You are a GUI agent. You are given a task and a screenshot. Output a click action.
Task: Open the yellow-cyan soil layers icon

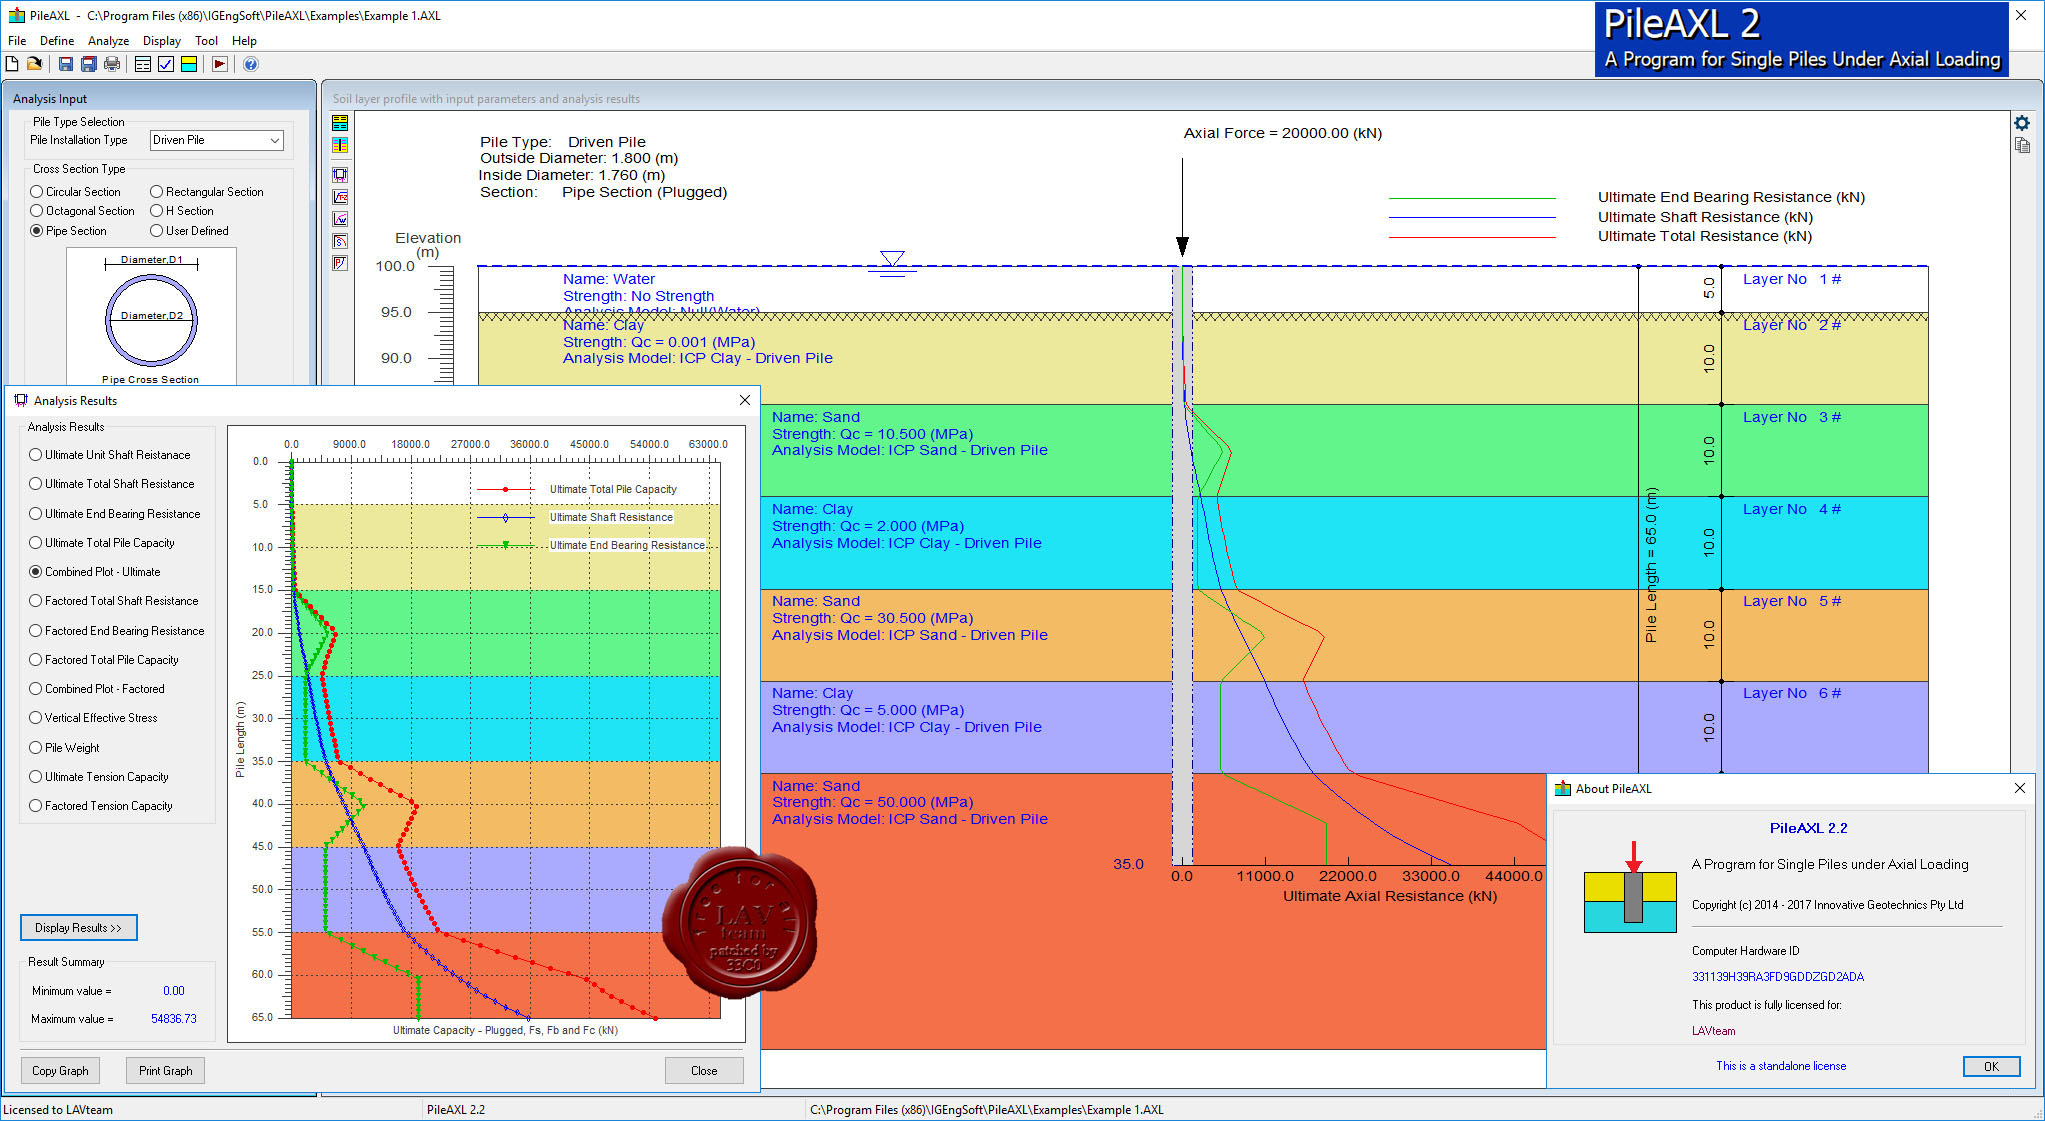click(x=188, y=64)
